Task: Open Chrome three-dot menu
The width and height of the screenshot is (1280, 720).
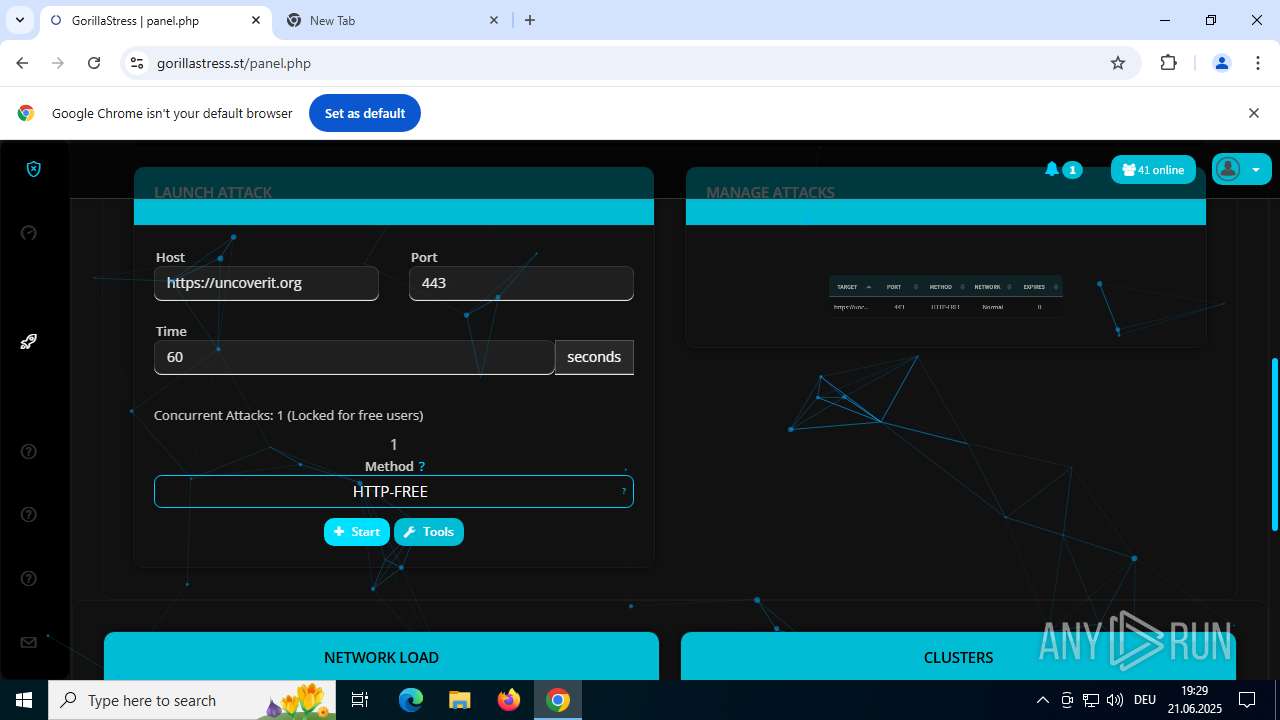Action: click(1258, 63)
